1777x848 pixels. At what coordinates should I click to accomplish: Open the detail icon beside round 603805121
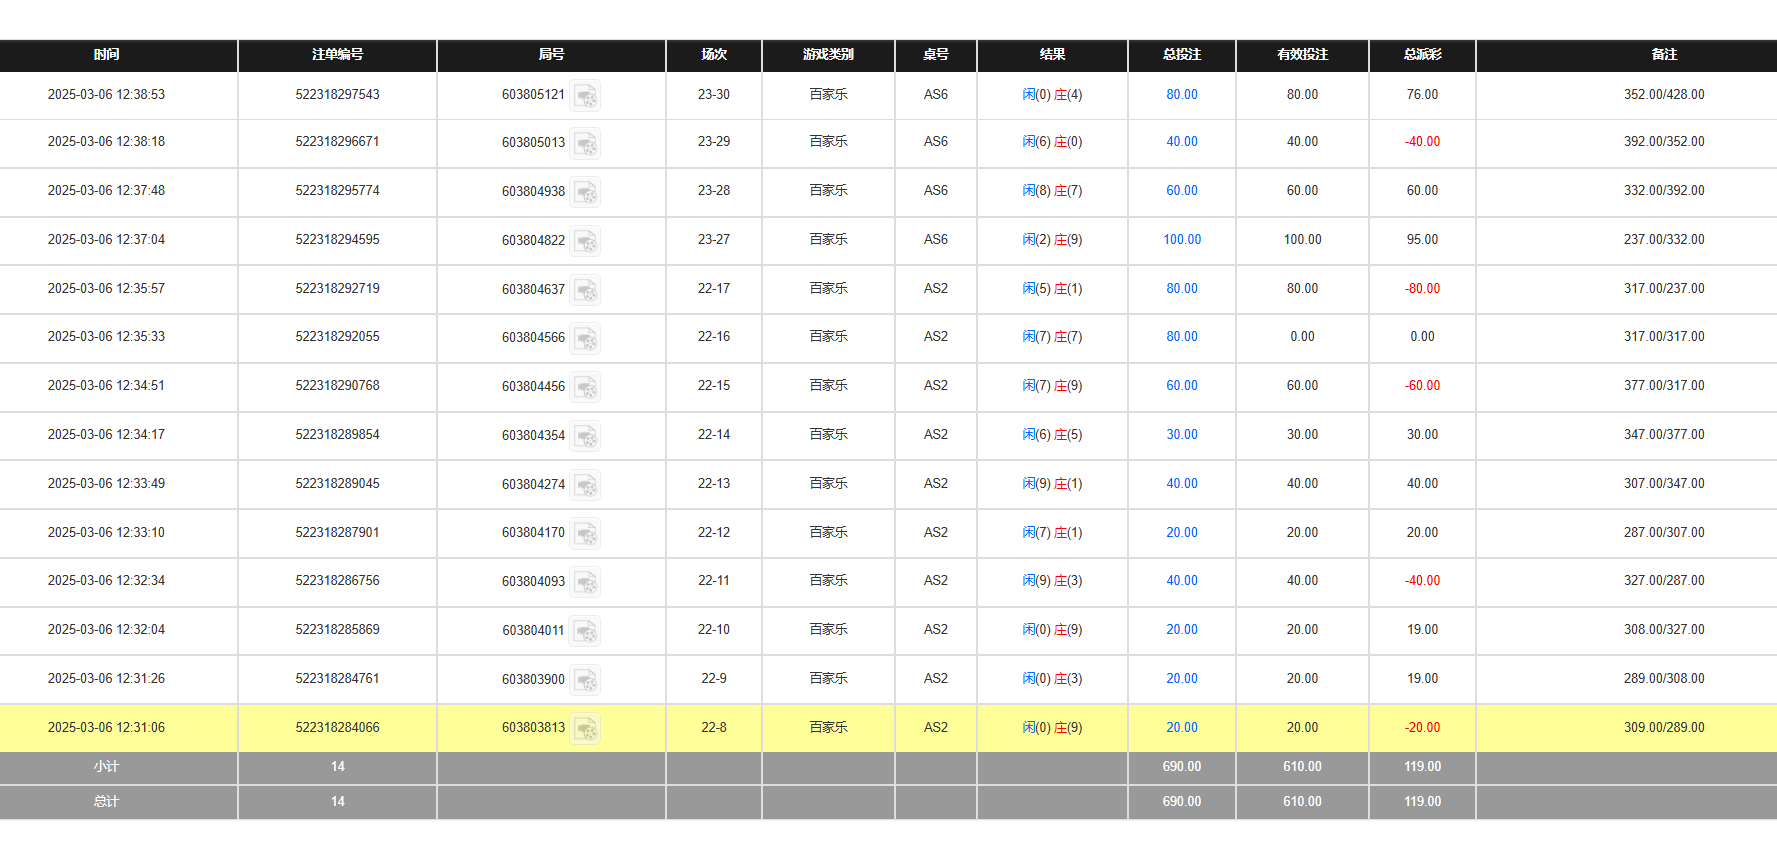pos(586,96)
